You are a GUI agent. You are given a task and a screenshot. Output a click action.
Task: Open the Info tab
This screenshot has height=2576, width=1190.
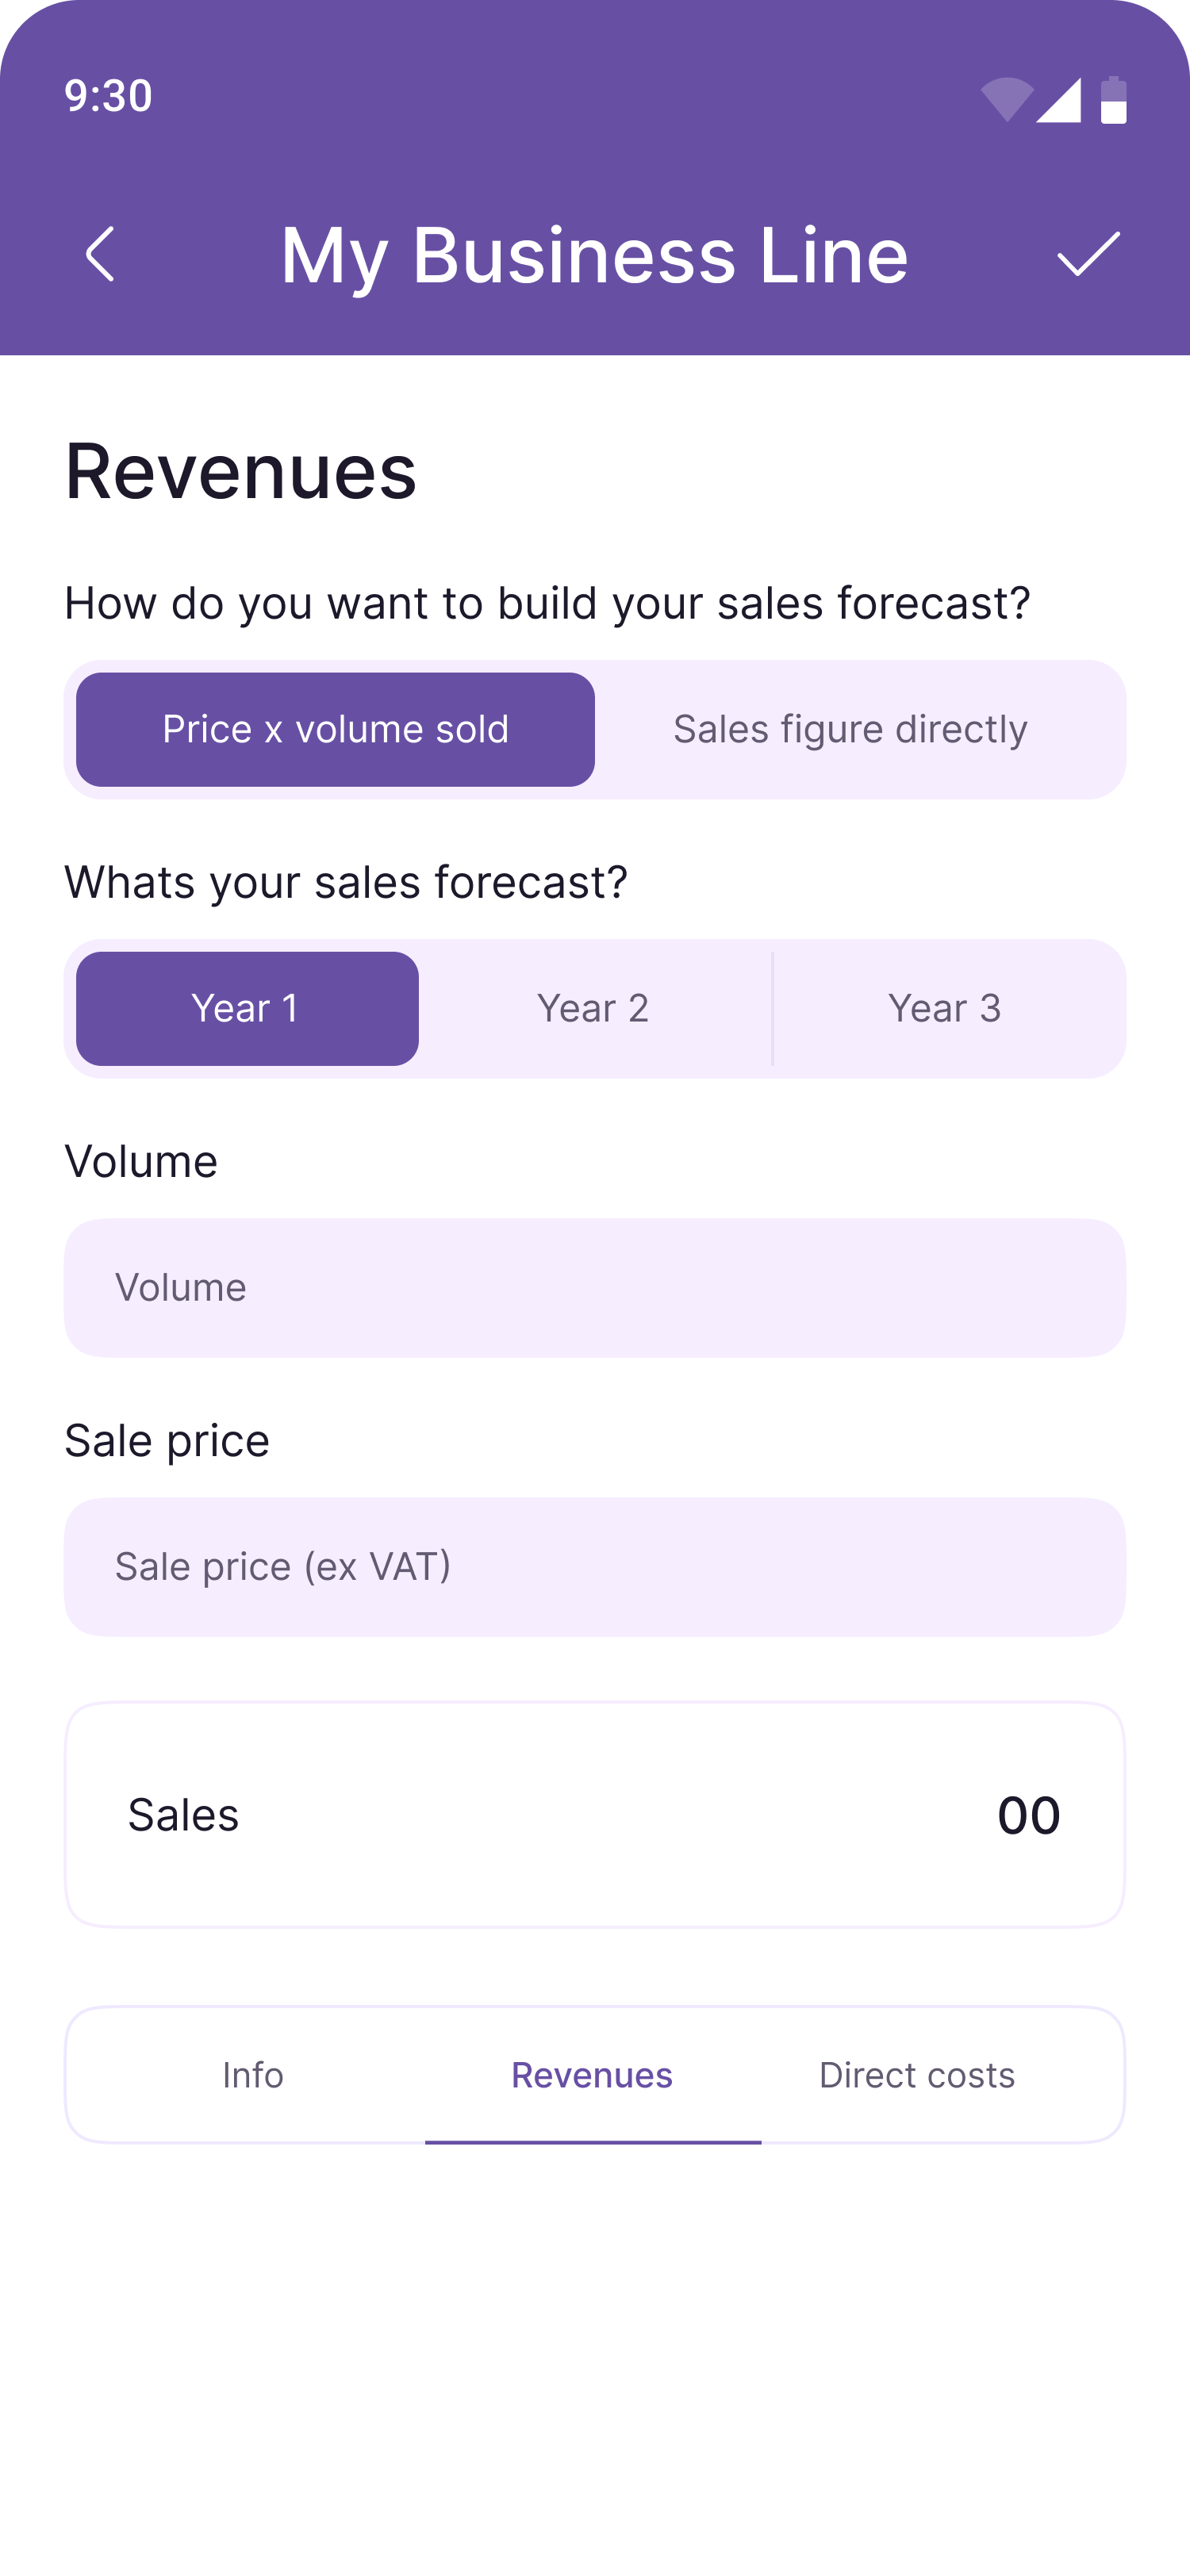(253, 2075)
